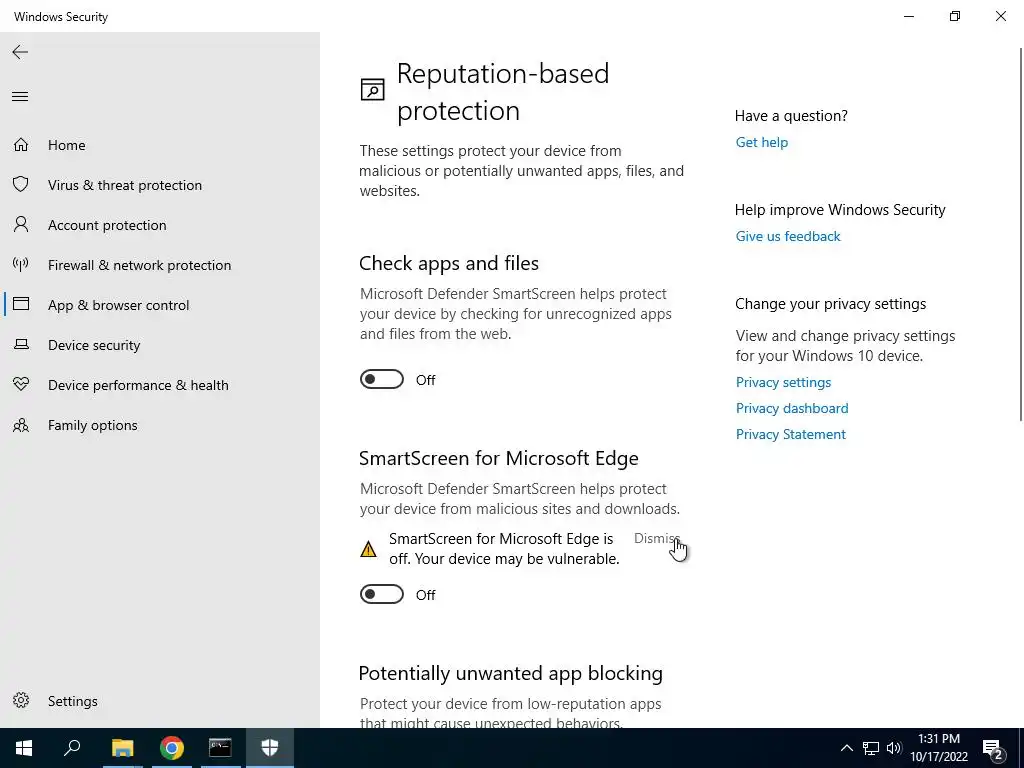Select App & browser control label
The height and width of the screenshot is (768, 1024).
[x=118, y=305]
